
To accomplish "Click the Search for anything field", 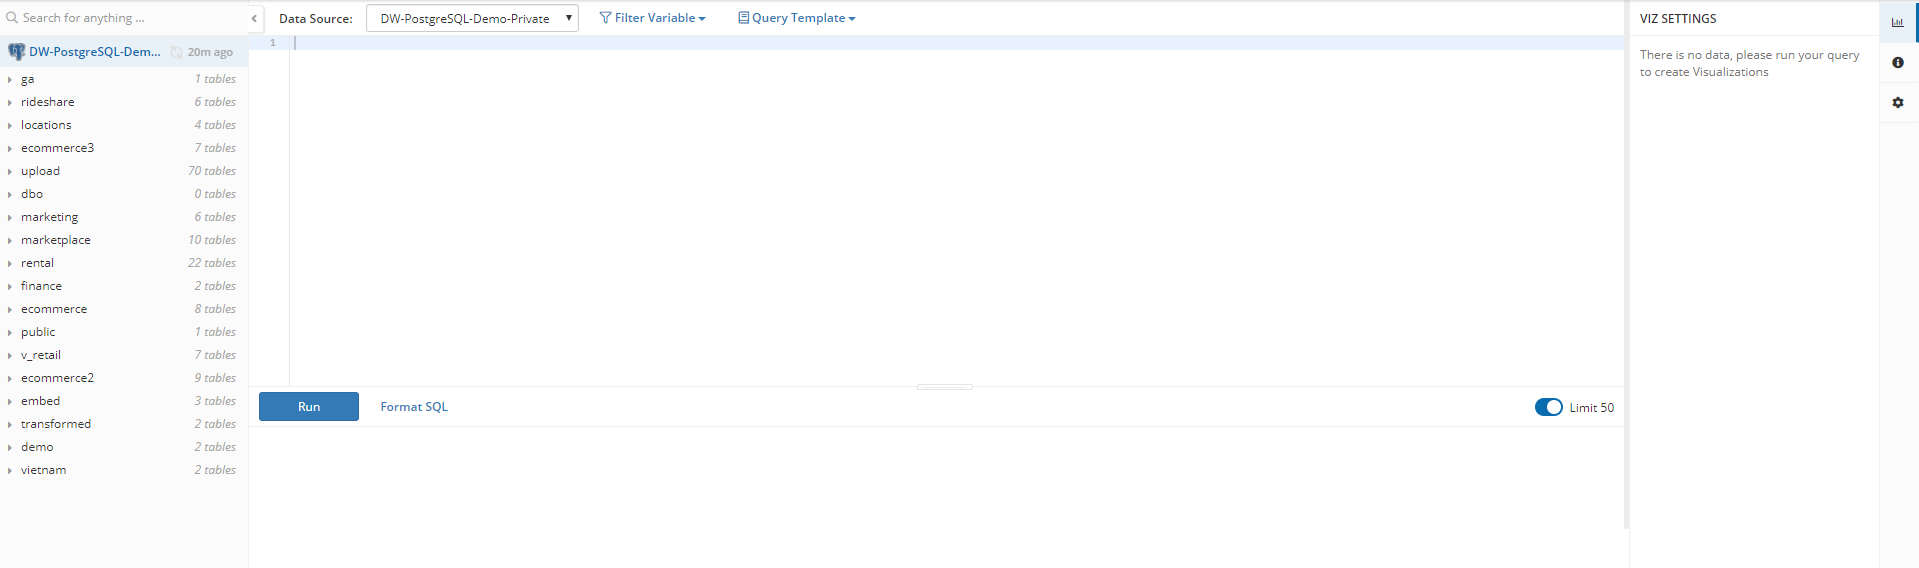I will point(130,18).
